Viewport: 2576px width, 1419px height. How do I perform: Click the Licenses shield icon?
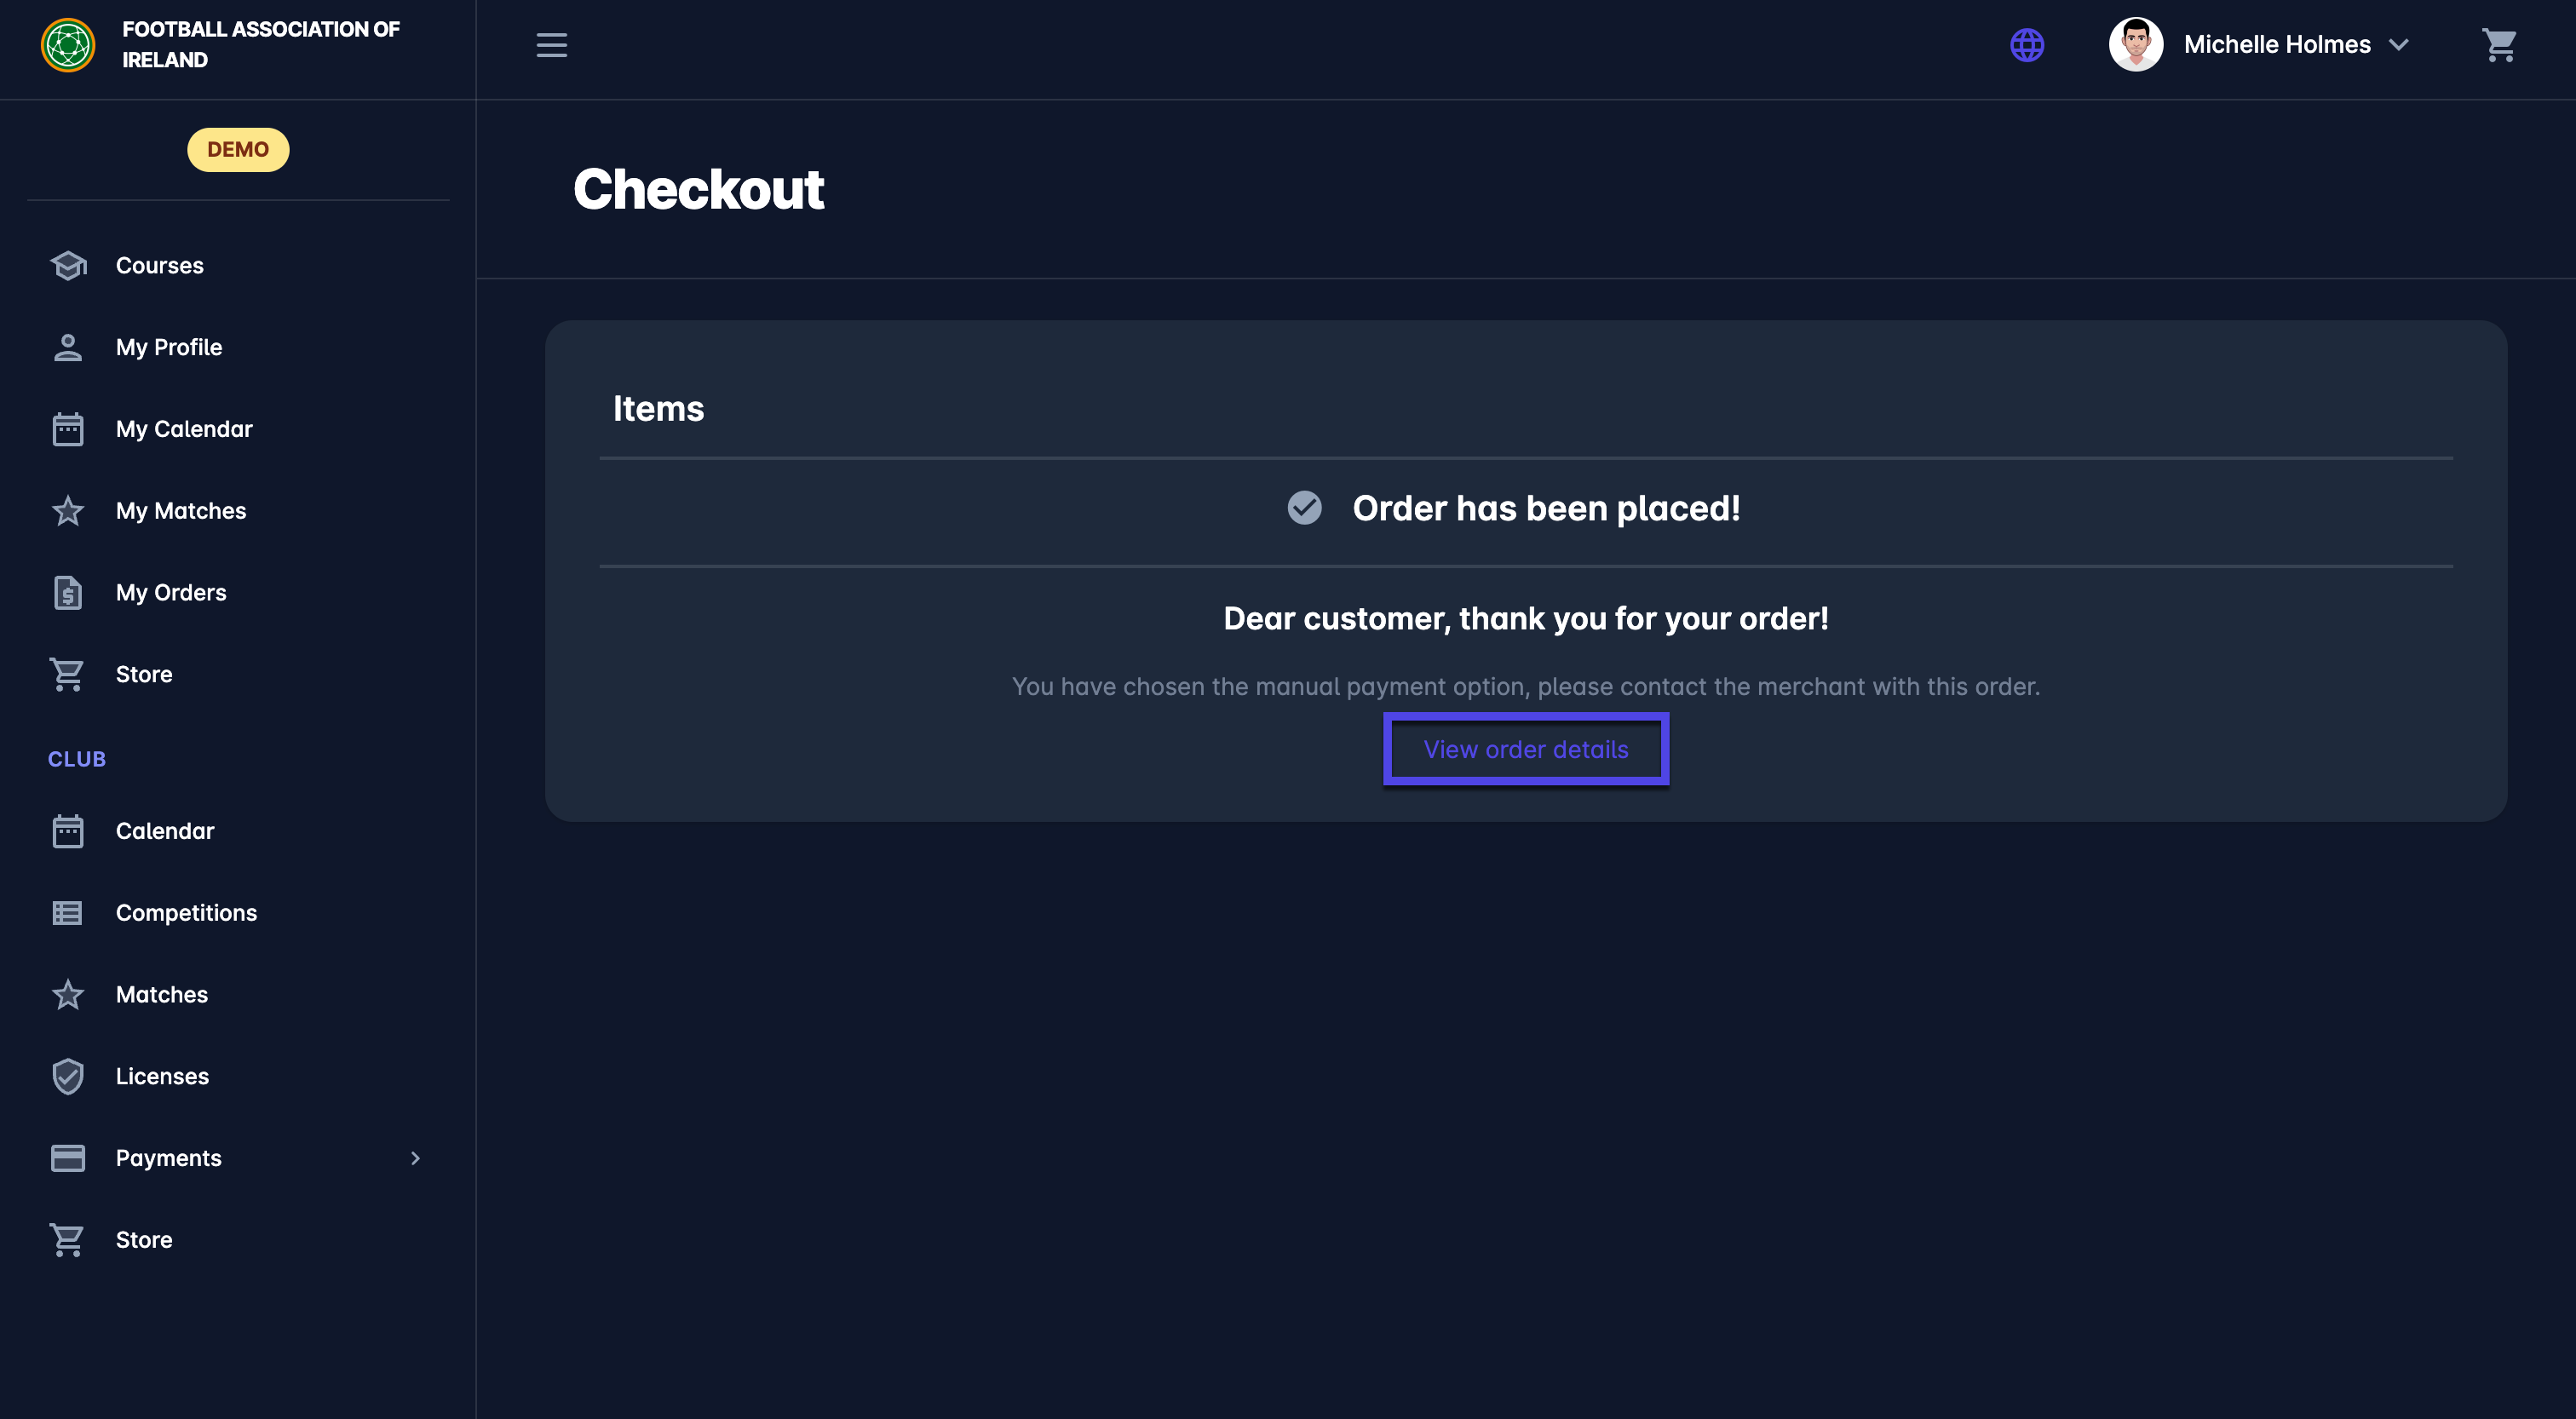[x=68, y=1077]
